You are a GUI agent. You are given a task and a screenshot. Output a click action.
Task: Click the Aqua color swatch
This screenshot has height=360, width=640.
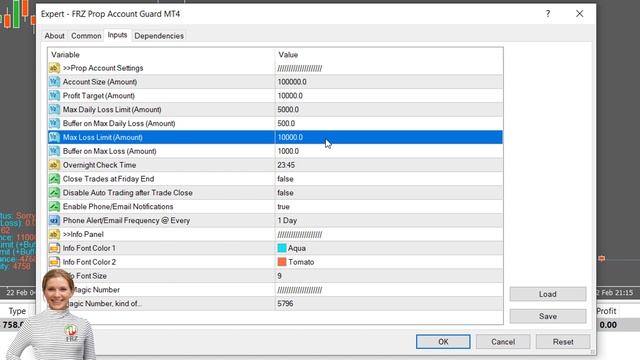[282, 248]
